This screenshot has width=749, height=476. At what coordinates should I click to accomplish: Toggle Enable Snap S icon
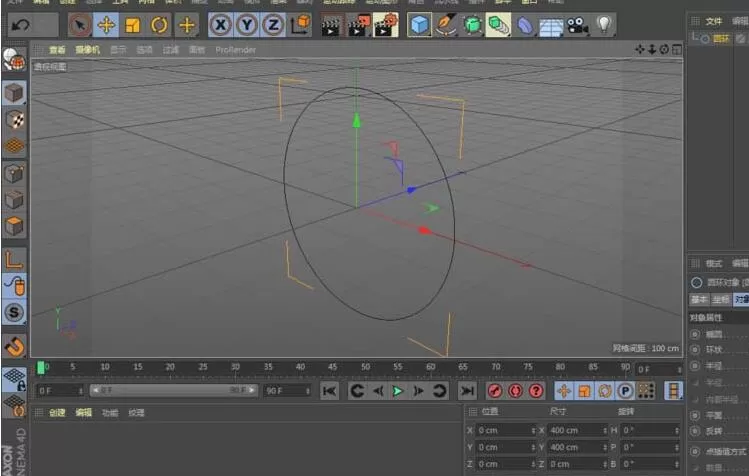tap(14, 313)
